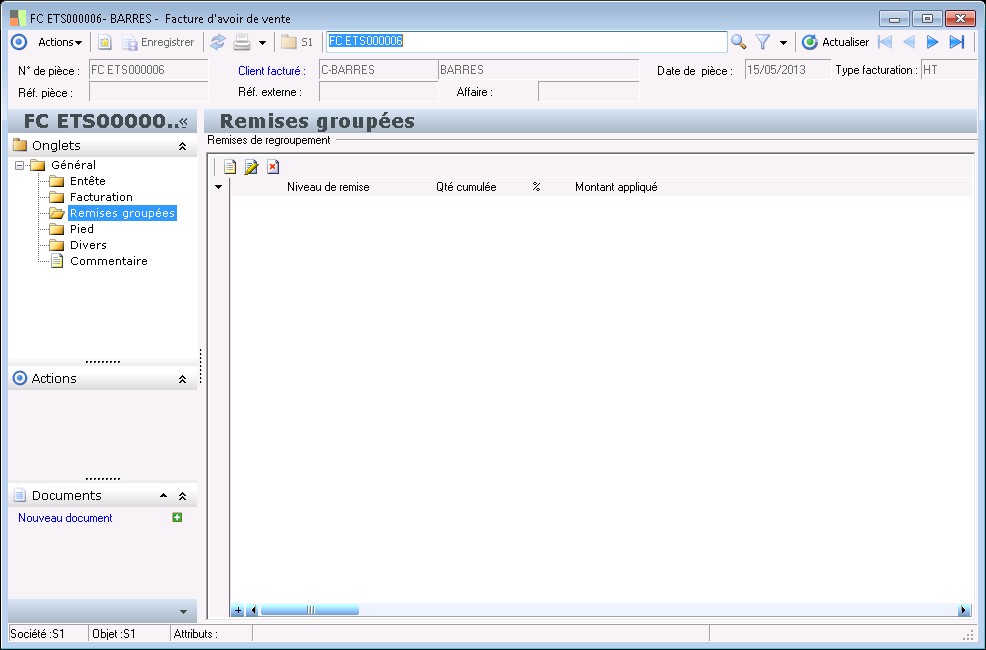Collapse the Onglets section
986x650 pixels.
[182, 146]
